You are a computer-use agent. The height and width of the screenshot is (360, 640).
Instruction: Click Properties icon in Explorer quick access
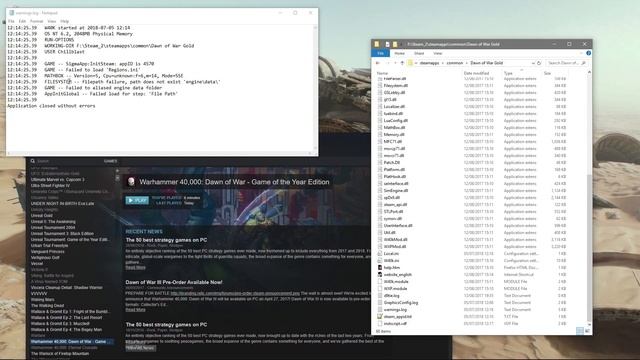tap(387, 44)
